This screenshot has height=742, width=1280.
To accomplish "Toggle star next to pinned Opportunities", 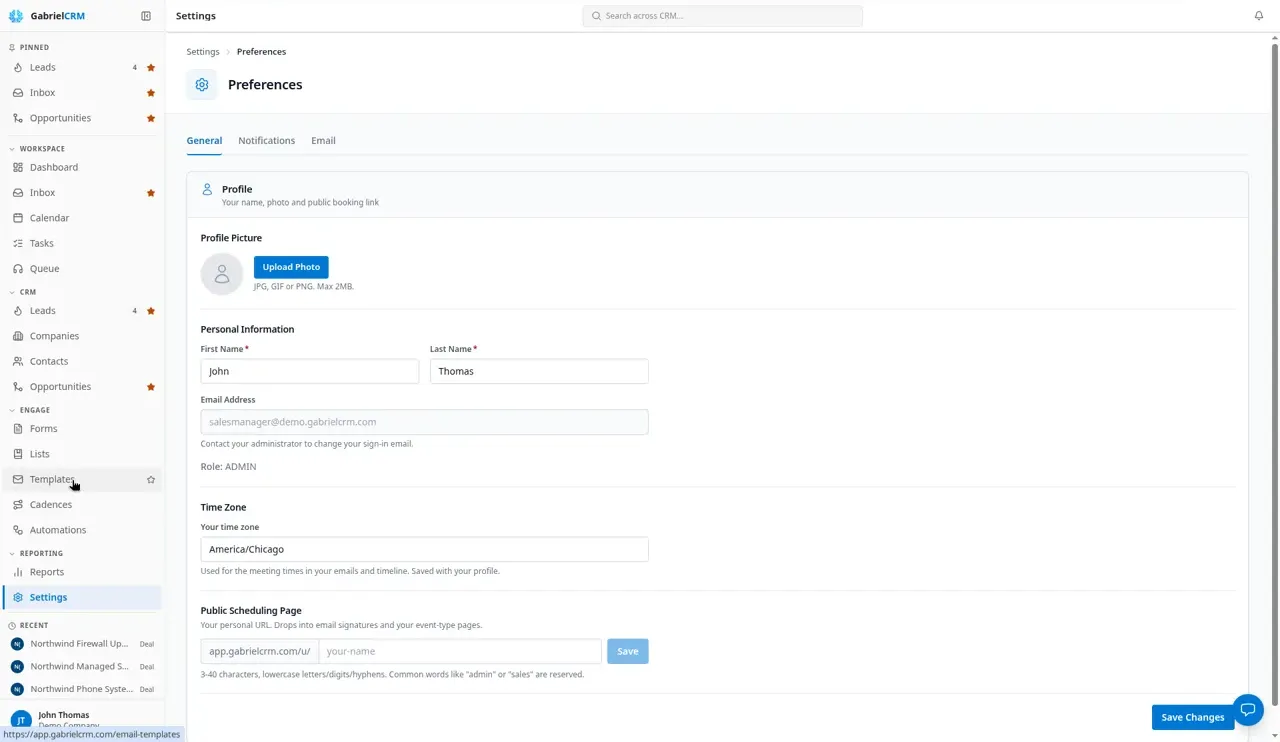I will pyautogui.click(x=151, y=118).
